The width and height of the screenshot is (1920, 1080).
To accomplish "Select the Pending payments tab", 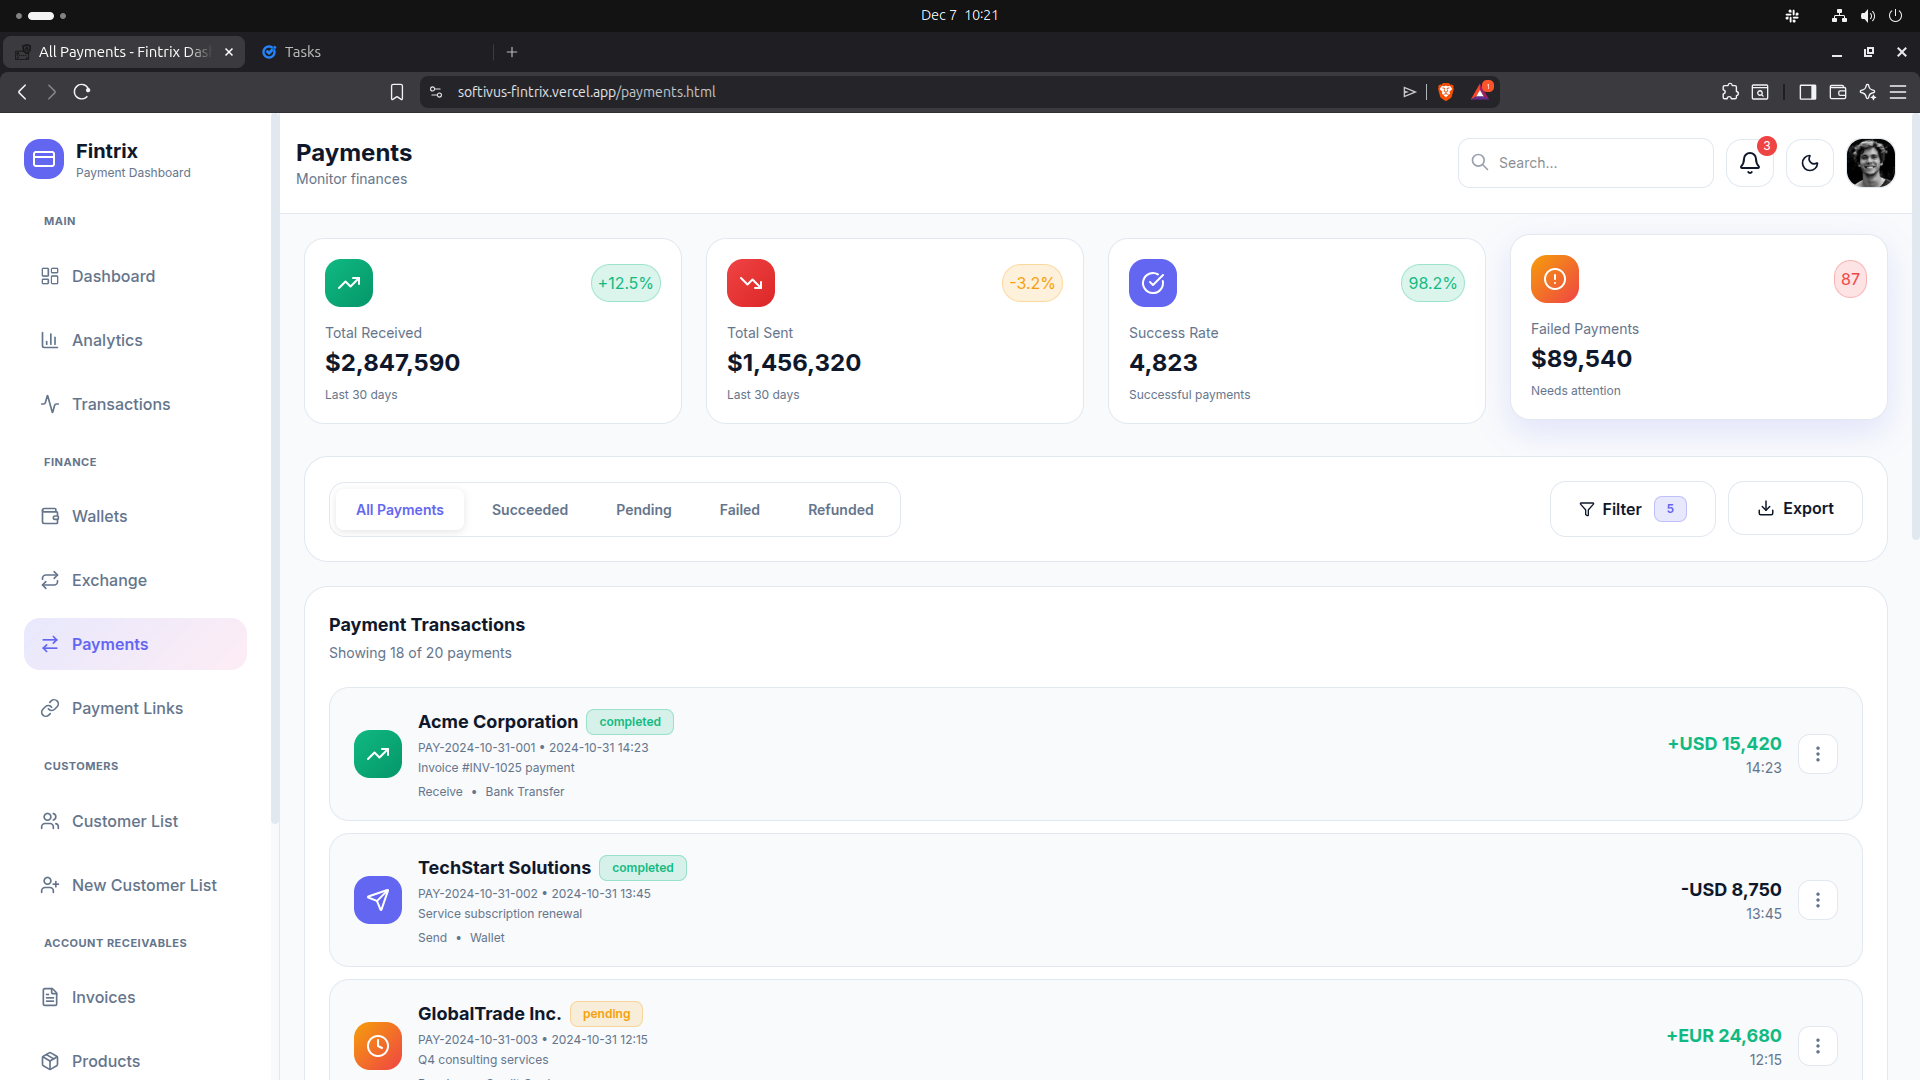I will (x=643, y=509).
